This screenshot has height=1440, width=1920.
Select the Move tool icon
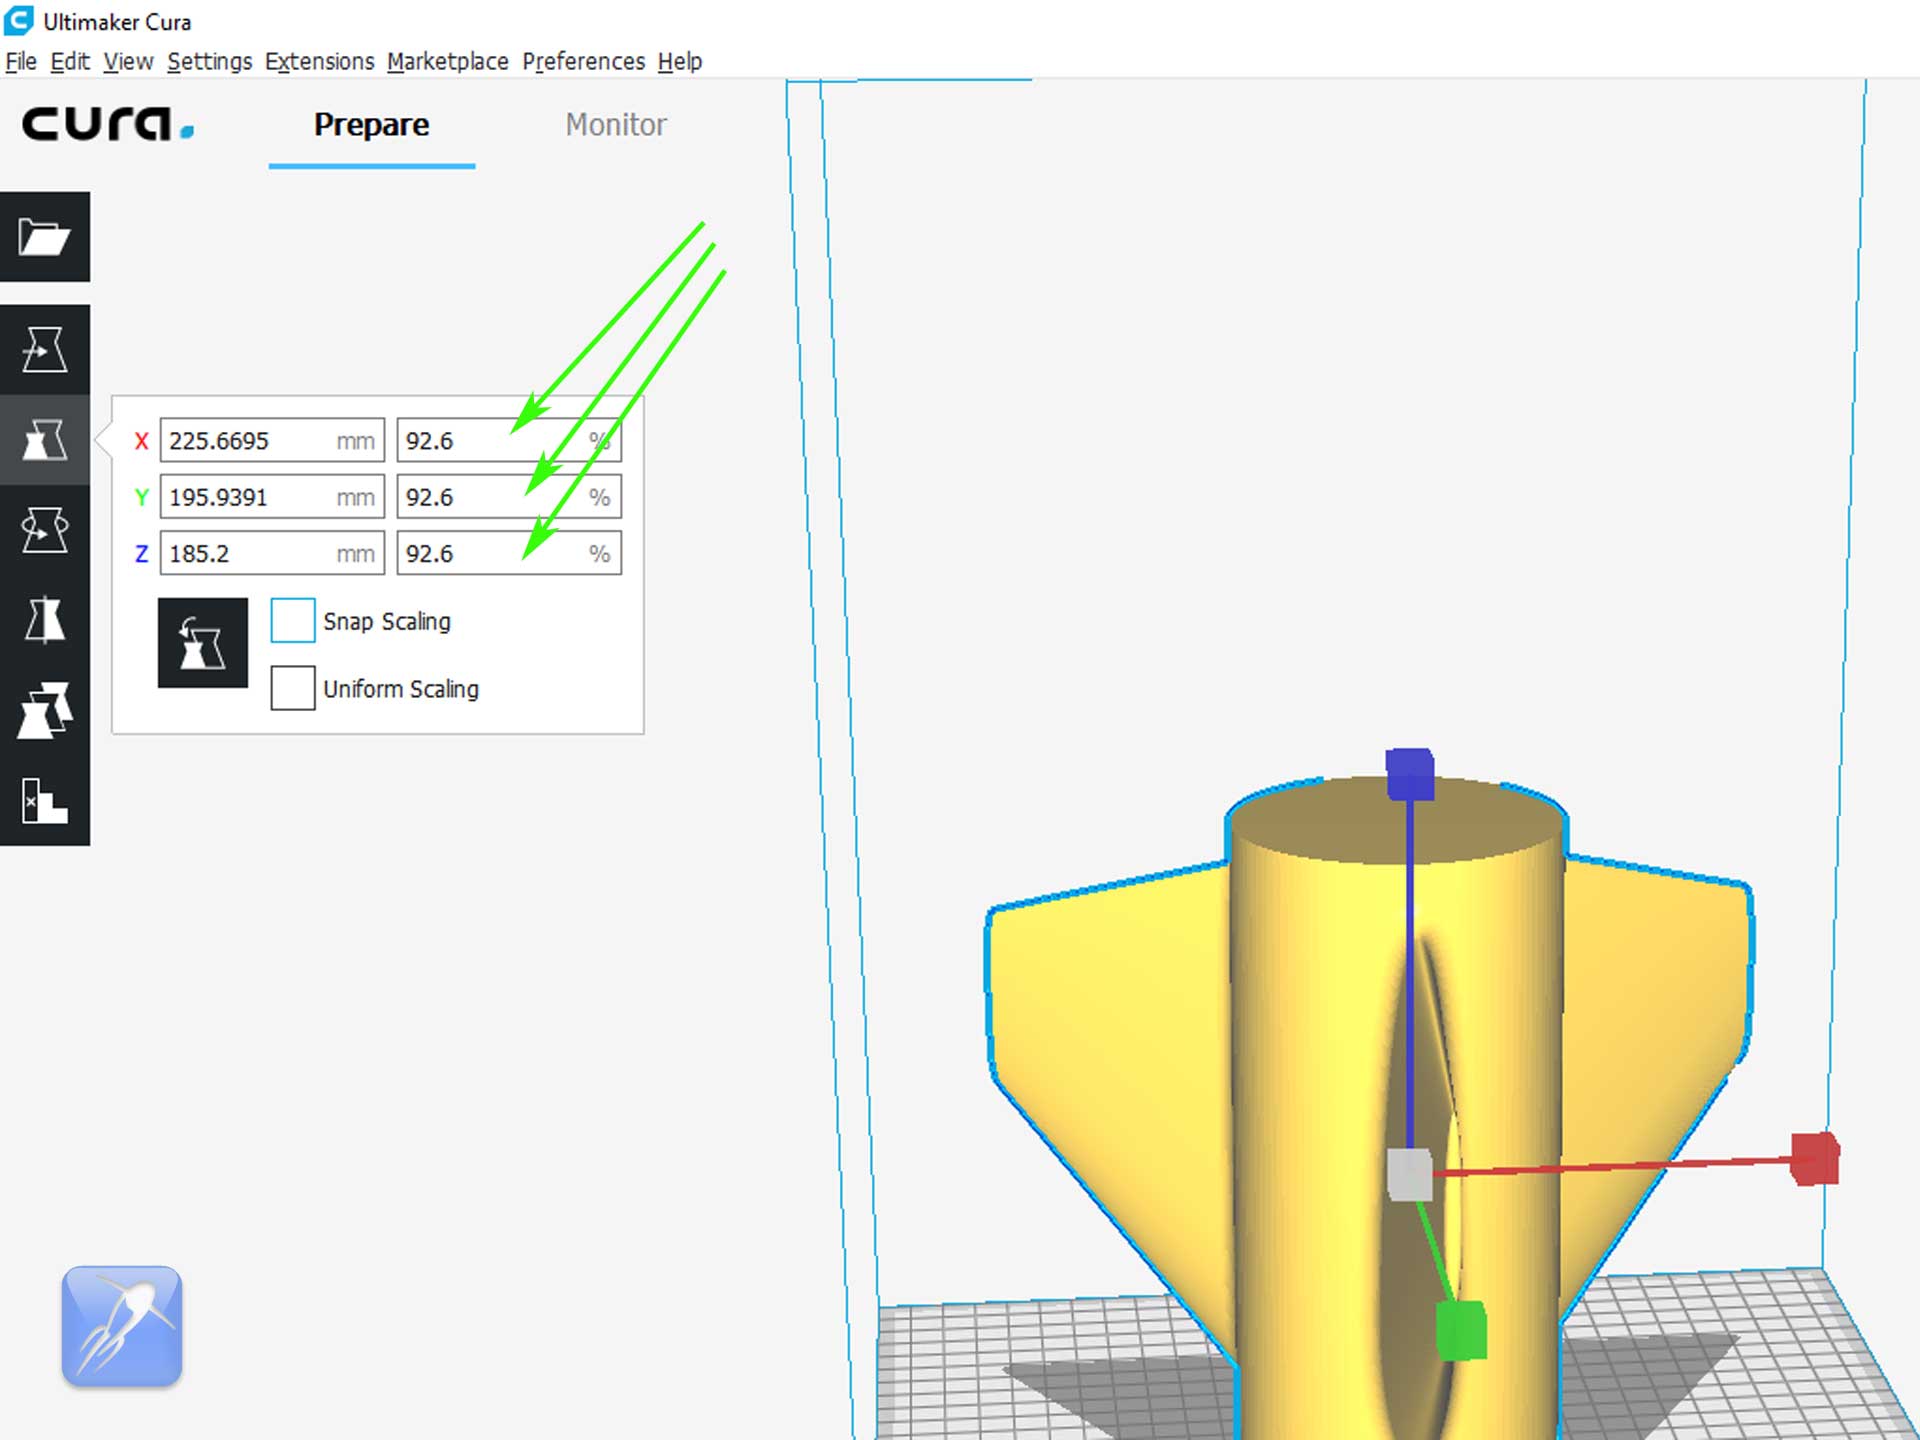tap(44, 349)
